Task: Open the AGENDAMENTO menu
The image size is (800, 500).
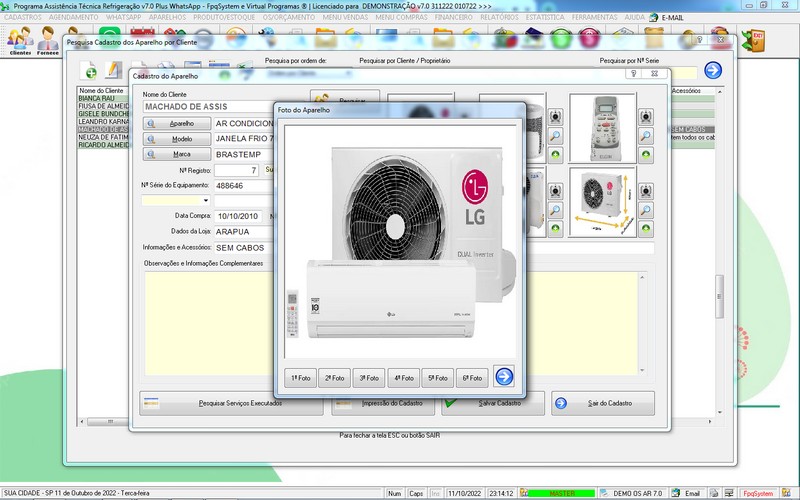Action: click(x=74, y=17)
